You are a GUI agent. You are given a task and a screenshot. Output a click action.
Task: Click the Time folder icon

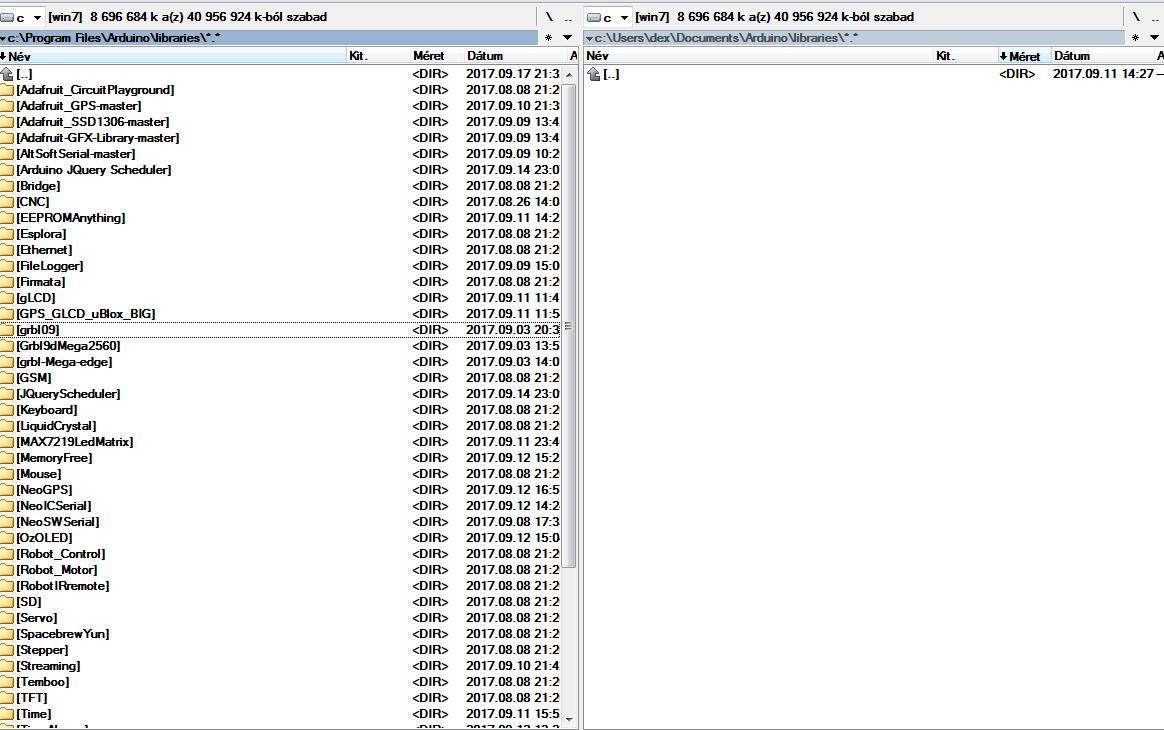[x=7, y=714]
